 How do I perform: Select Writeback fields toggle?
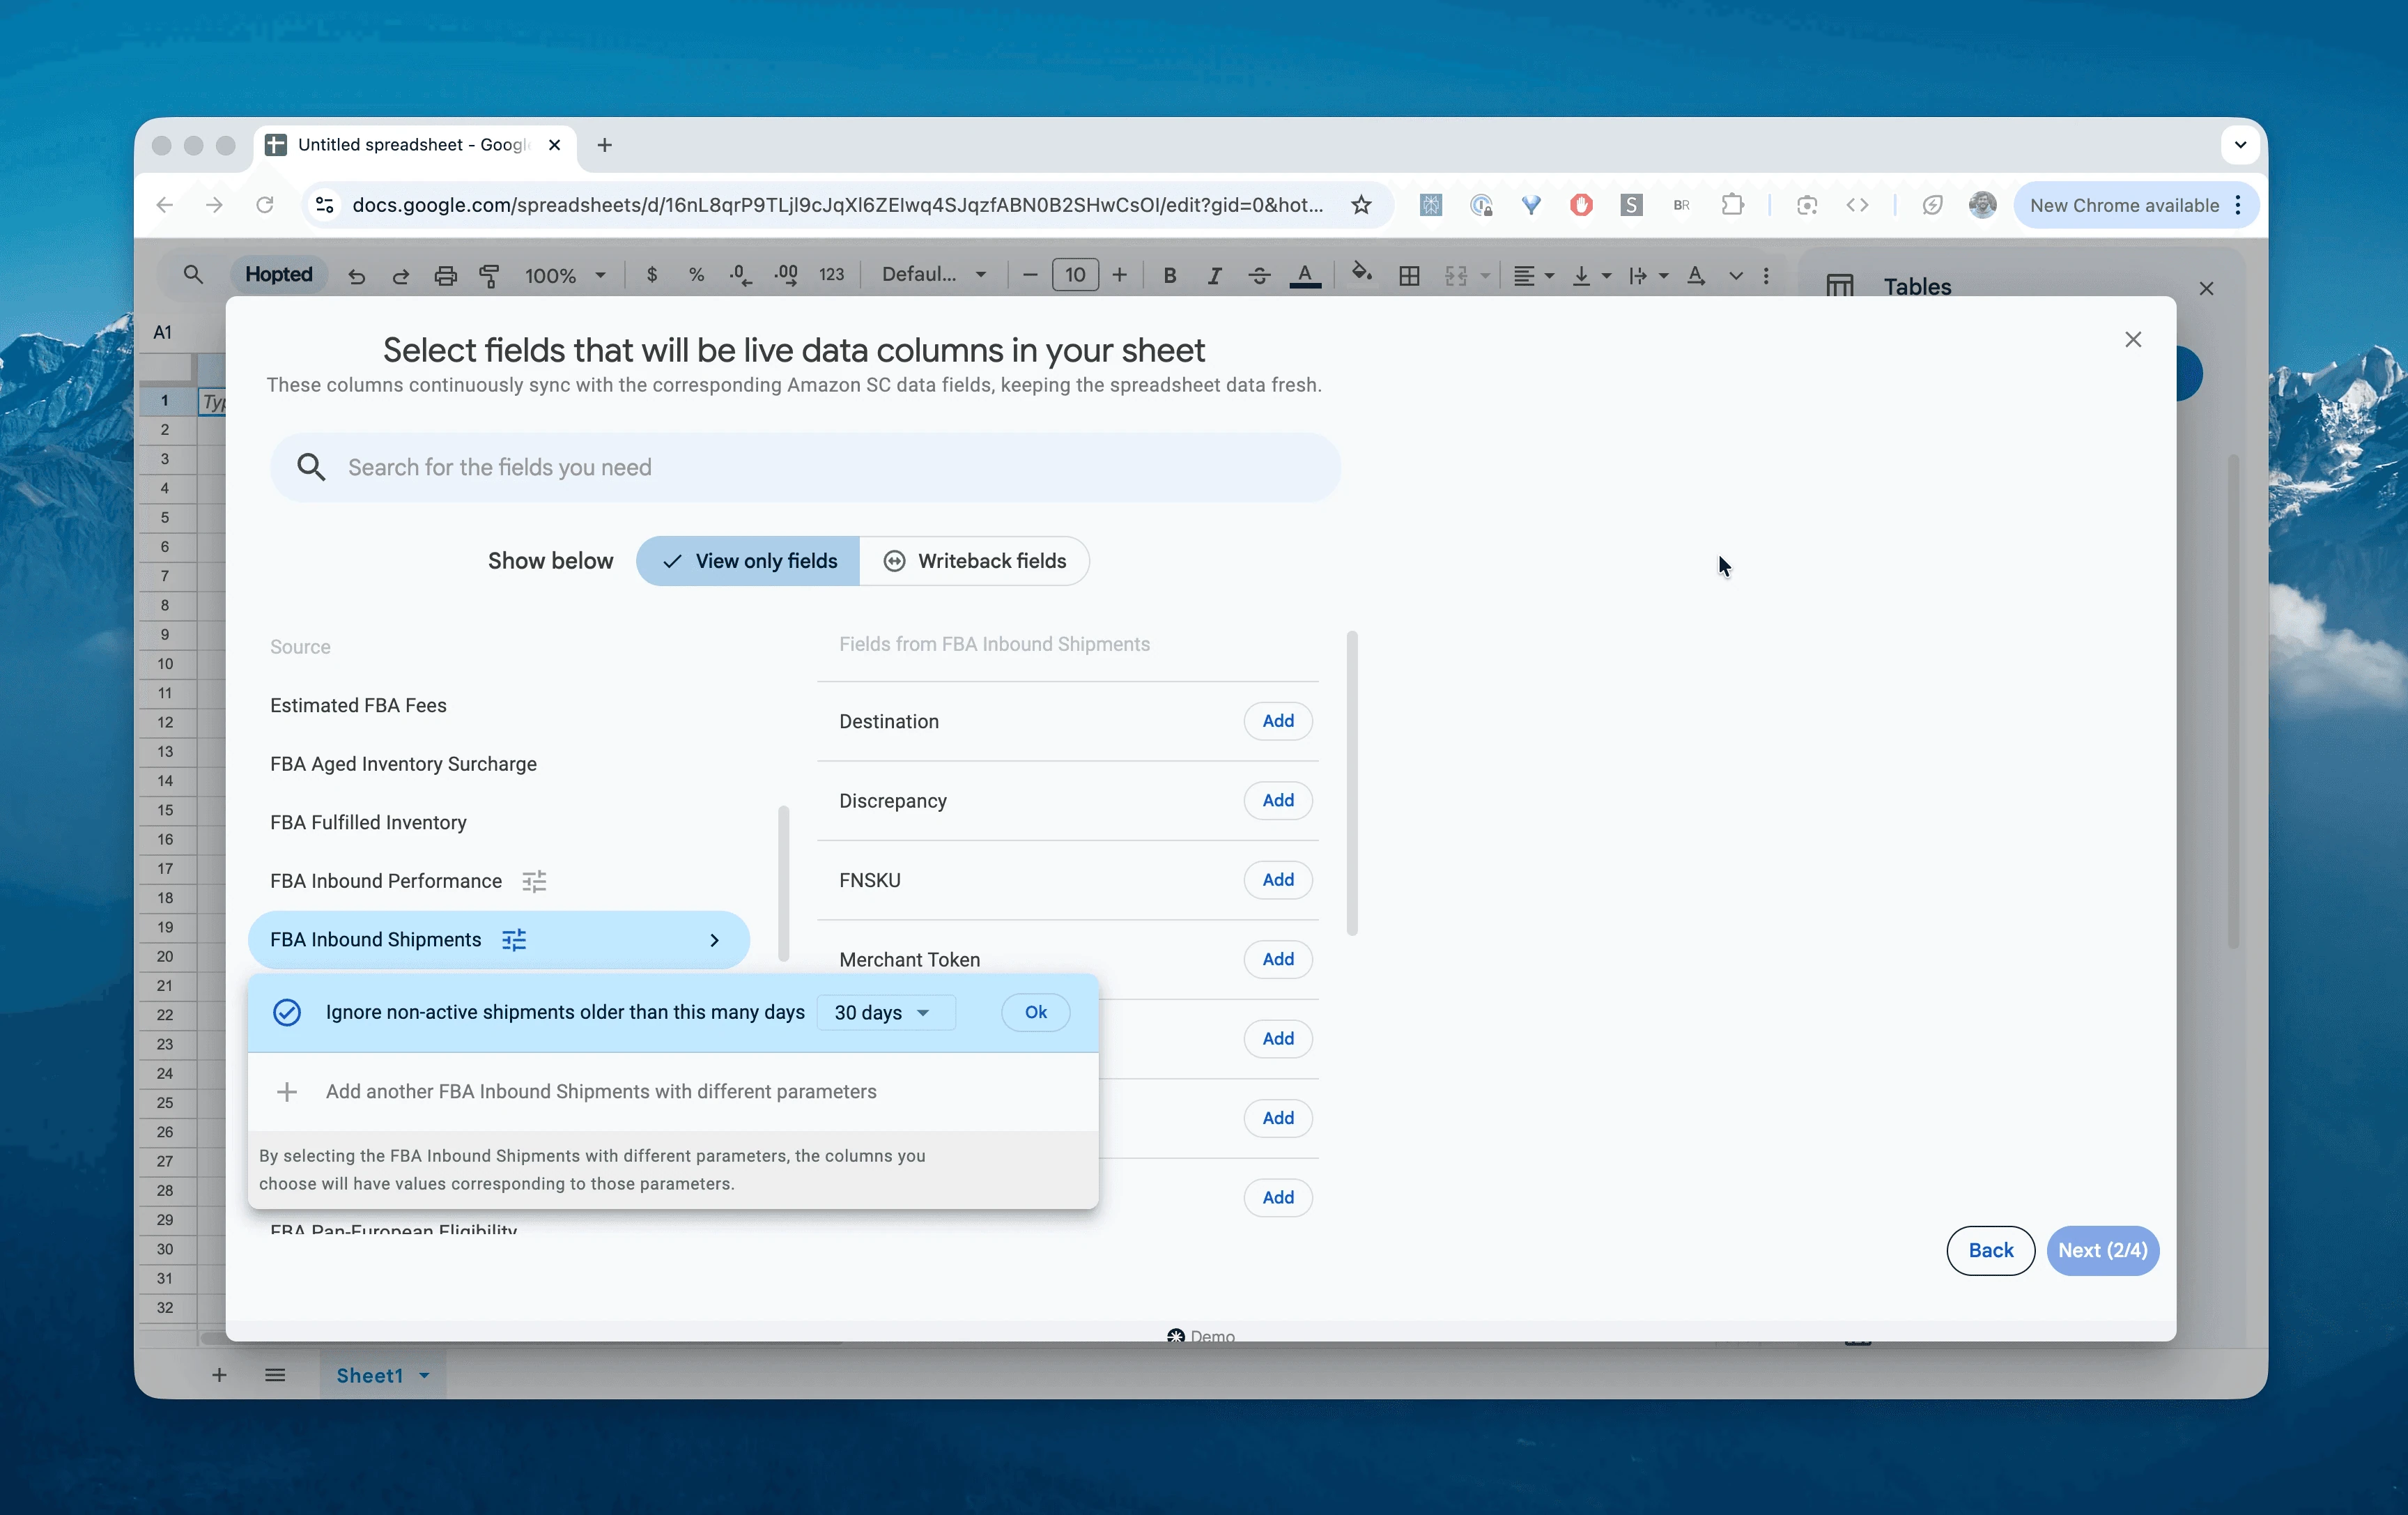[x=974, y=561]
